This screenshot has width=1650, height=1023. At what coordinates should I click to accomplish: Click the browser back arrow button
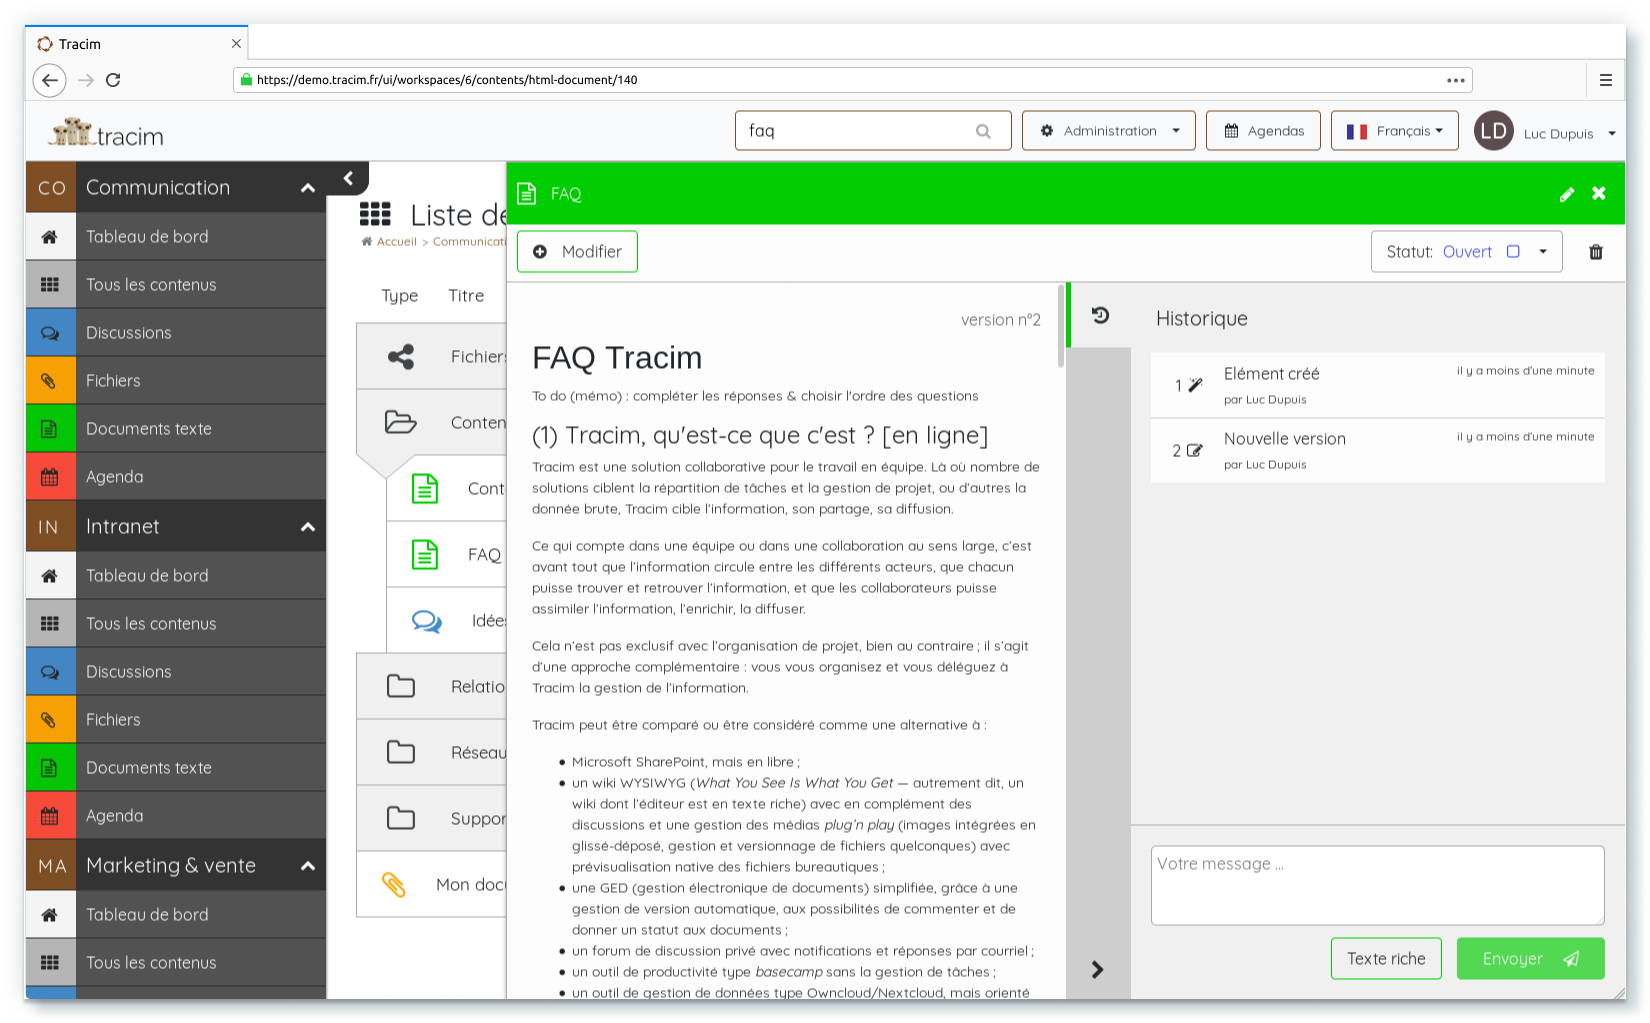50,80
